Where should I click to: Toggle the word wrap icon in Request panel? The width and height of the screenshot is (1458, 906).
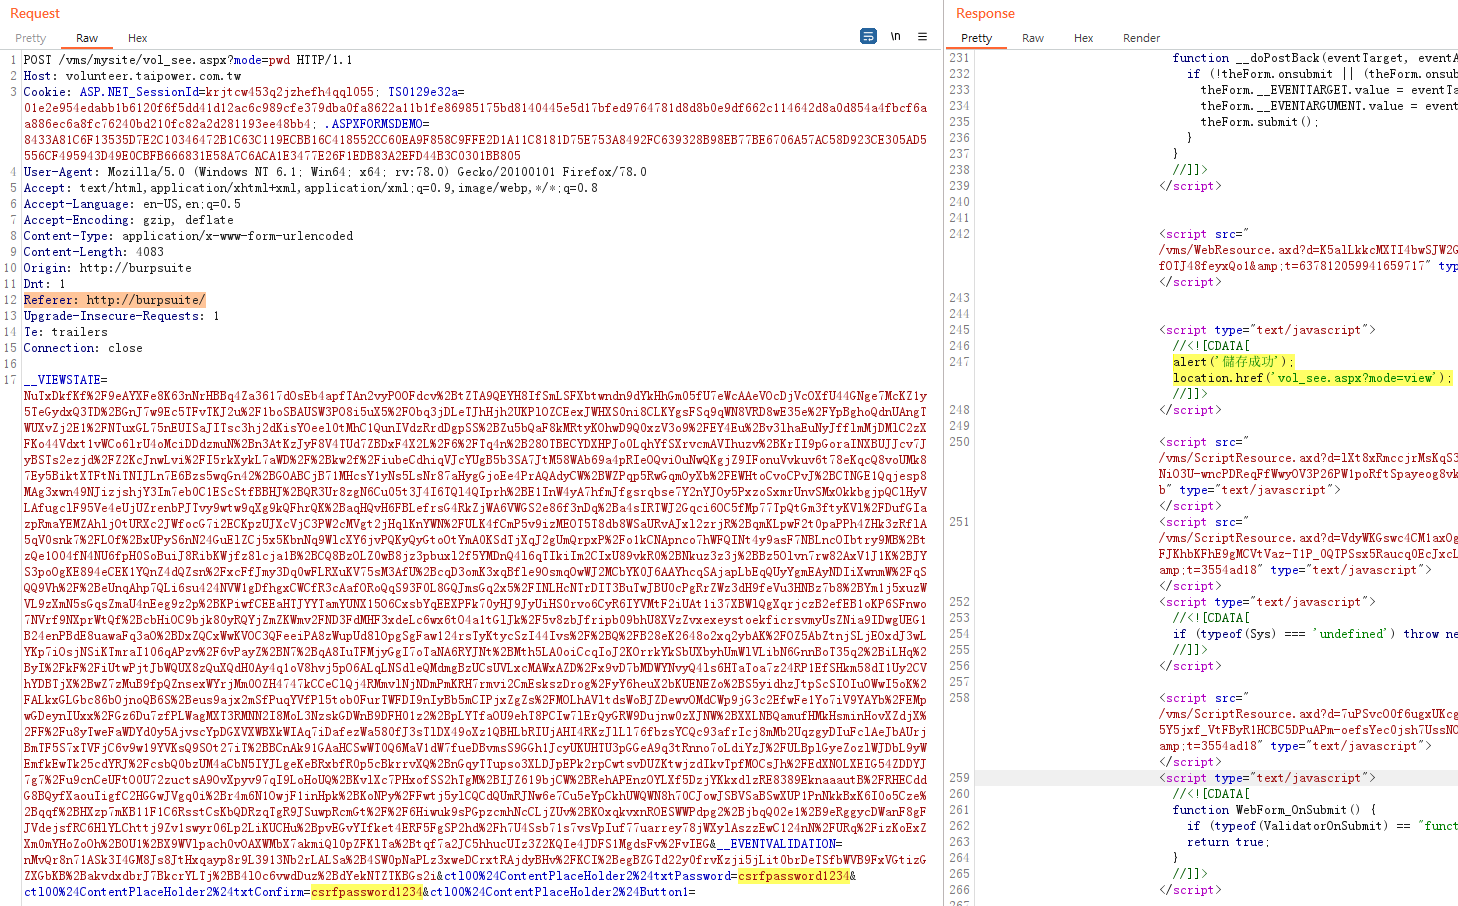pyautogui.click(x=868, y=36)
